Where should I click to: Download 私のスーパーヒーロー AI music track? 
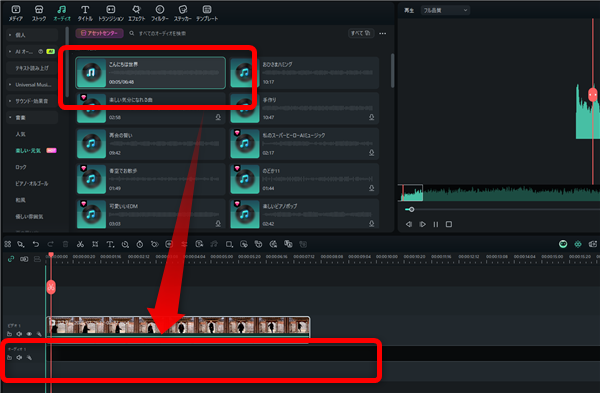tap(372, 153)
